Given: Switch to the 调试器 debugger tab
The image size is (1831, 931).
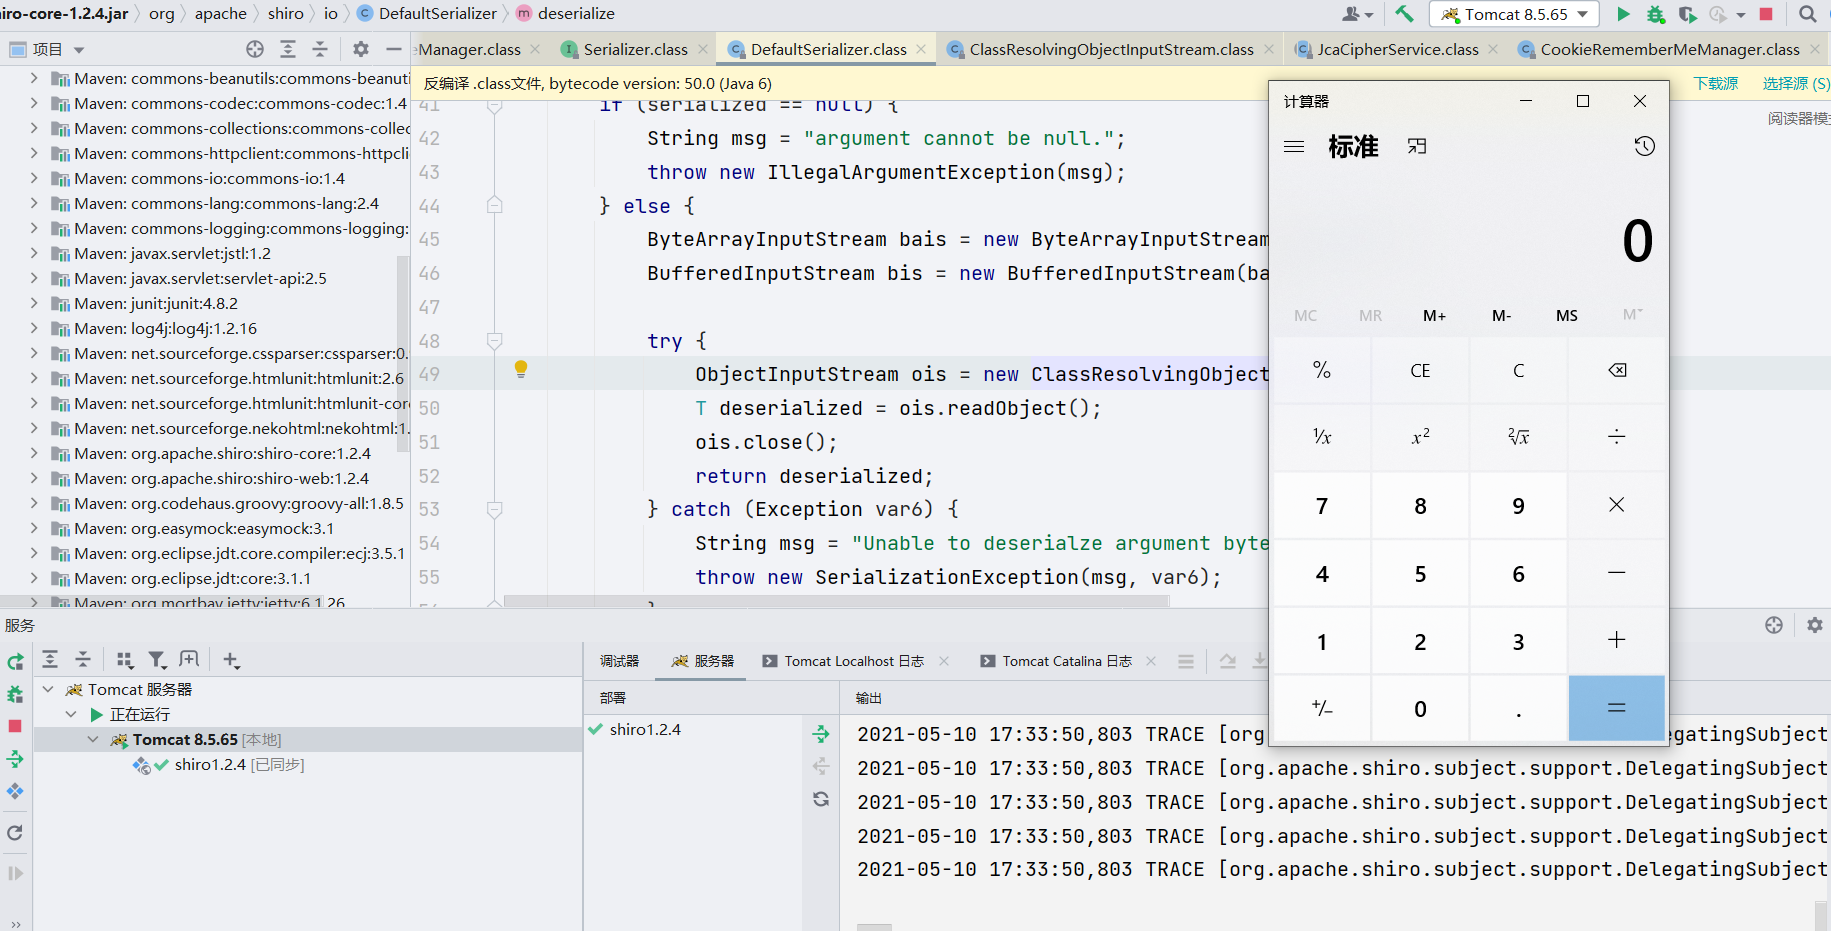Looking at the screenshot, I should (619, 661).
